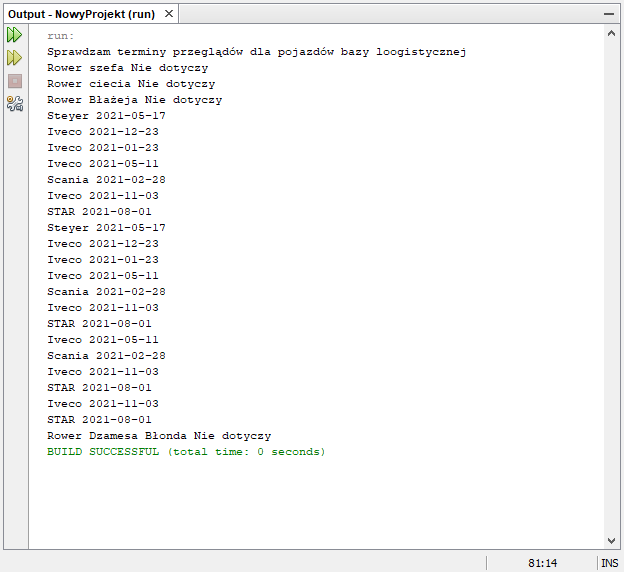Image resolution: width=626 pixels, height=572 pixels.
Task: Toggle the INS insert mode indicator
Action: [610, 563]
